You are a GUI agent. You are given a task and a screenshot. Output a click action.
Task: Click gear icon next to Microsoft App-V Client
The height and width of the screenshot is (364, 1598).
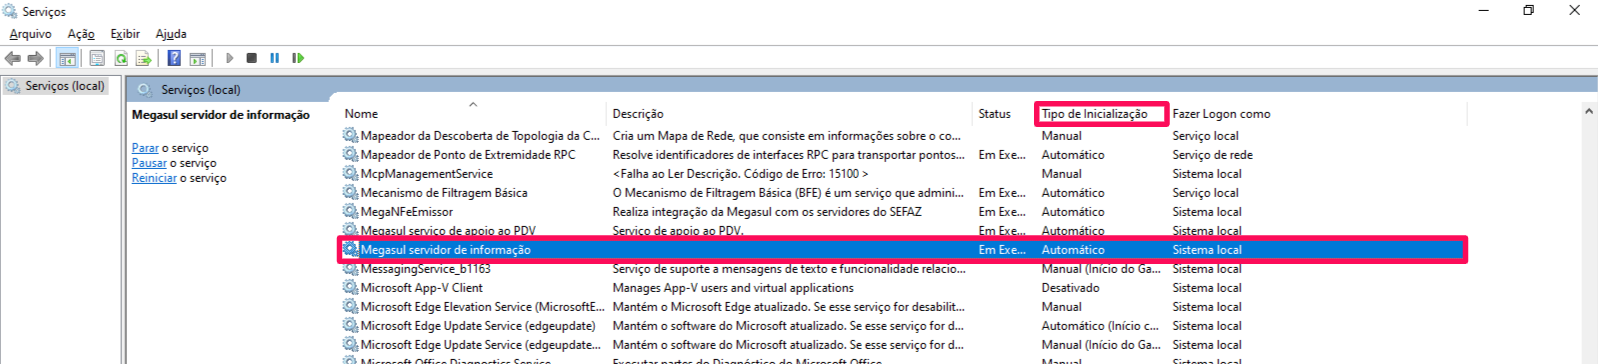[x=350, y=287]
